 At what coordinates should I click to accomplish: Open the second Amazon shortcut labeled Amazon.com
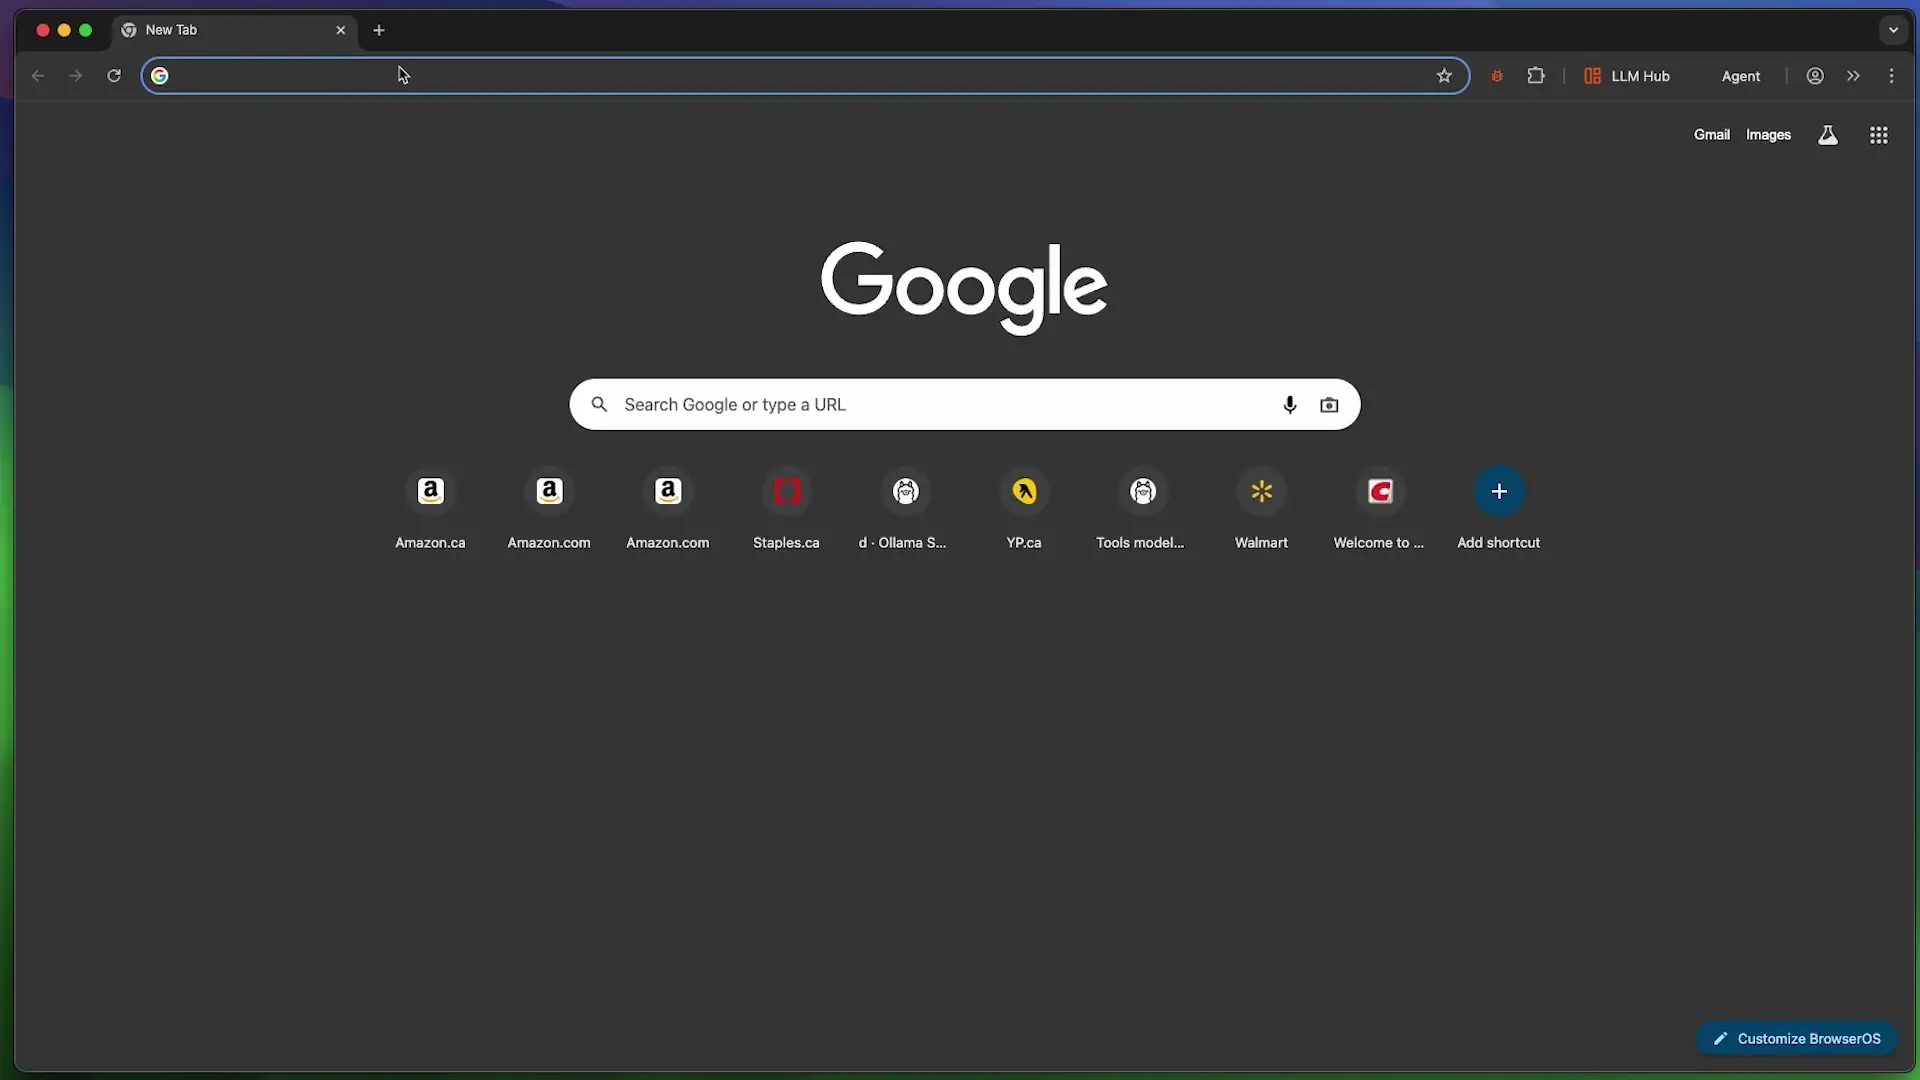click(549, 509)
